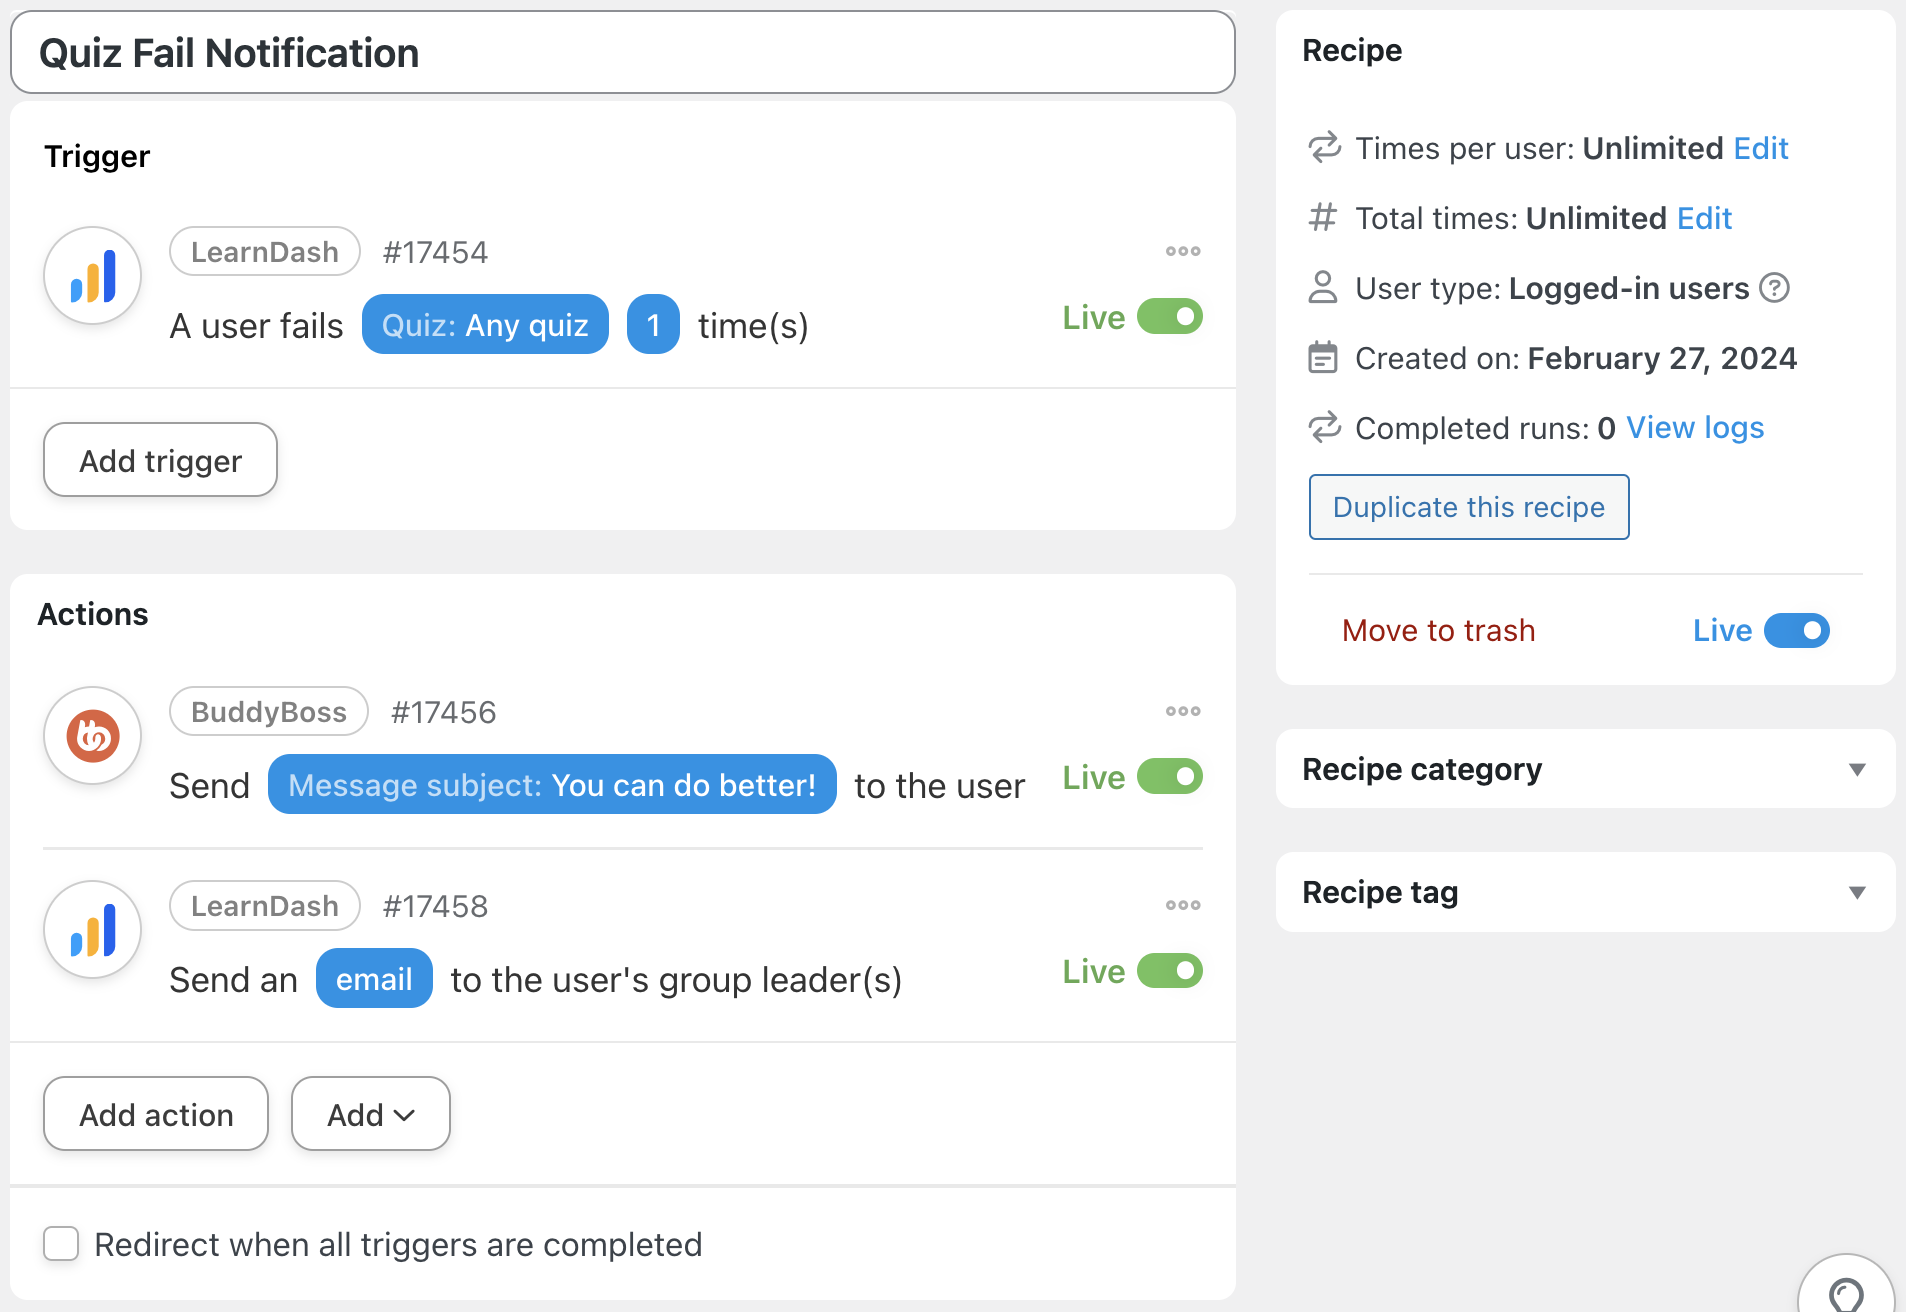This screenshot has width=1906, height=1312.
Task: Open View logs link for completed runs
Action: tap(1694, 428)
